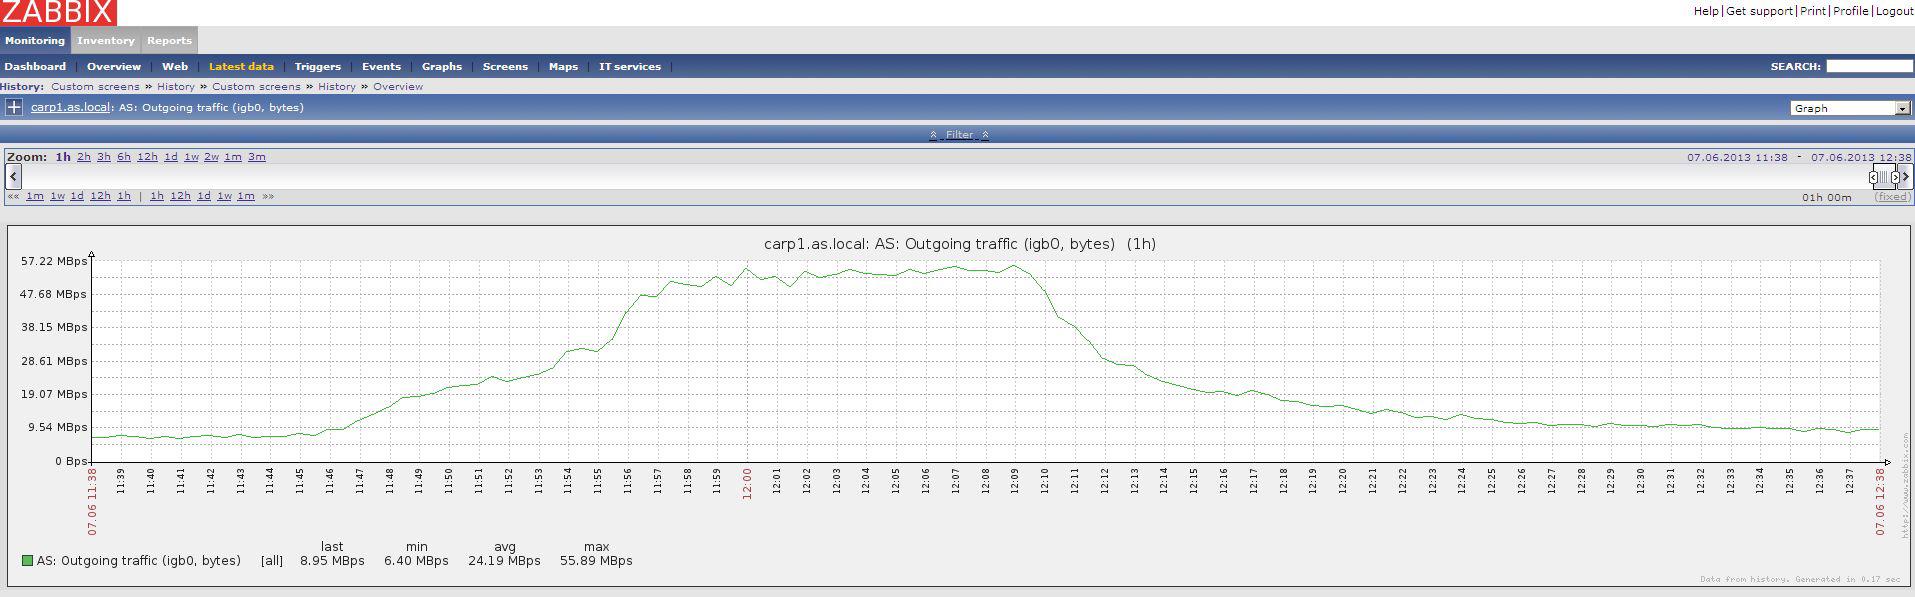Click the Zabbix logo
The image size is (1915, 597).
tap(58, 12)
